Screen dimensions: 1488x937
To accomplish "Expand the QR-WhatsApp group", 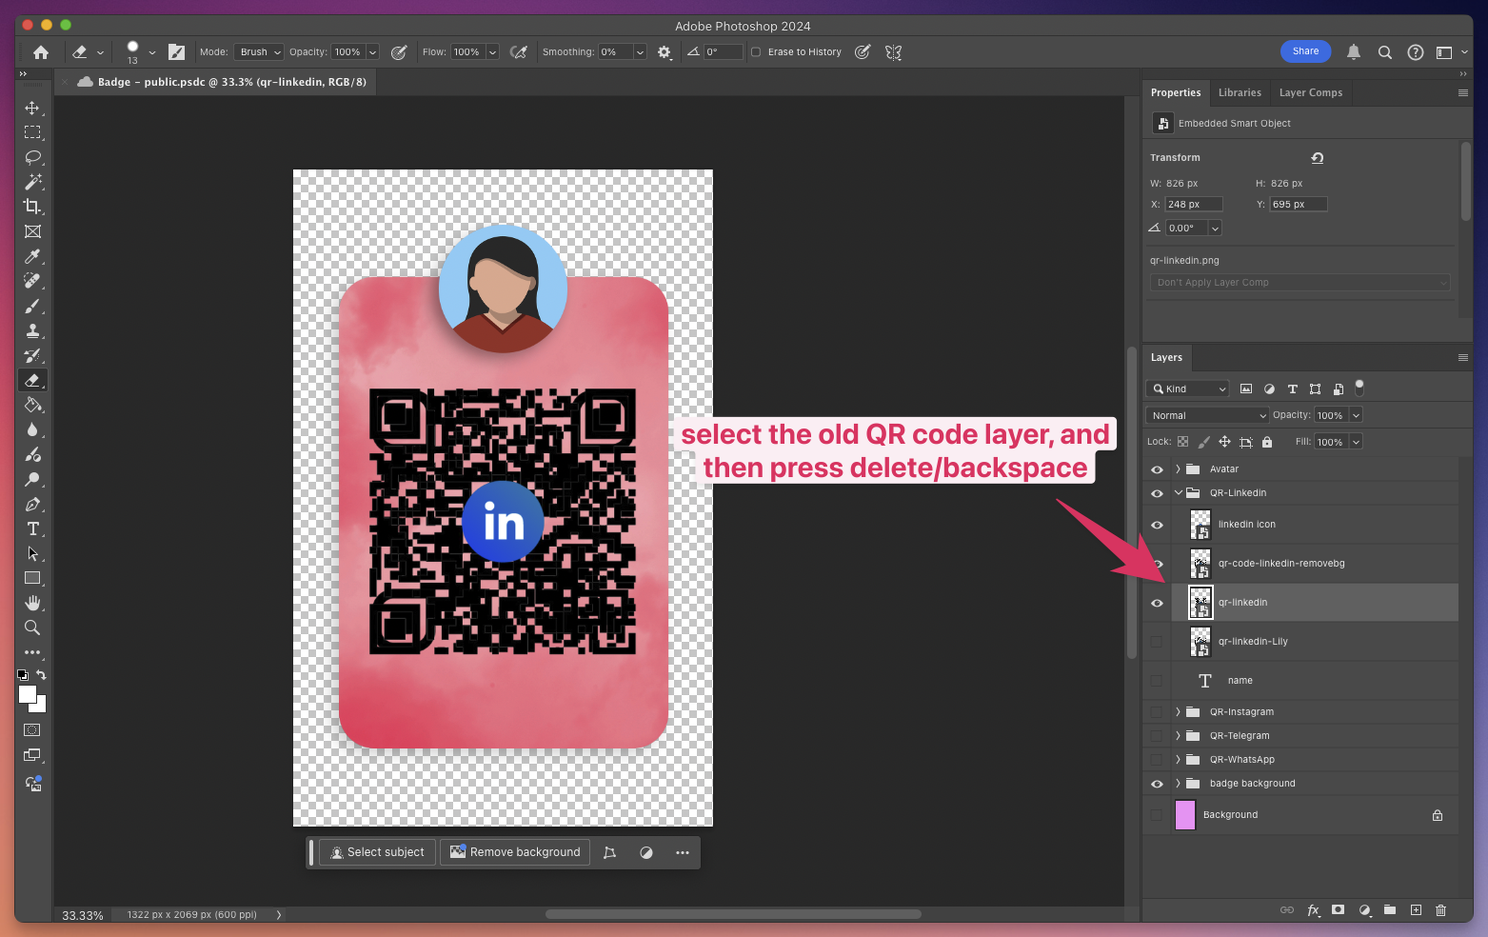I will pyautogui.click(x=1178, y=760).
